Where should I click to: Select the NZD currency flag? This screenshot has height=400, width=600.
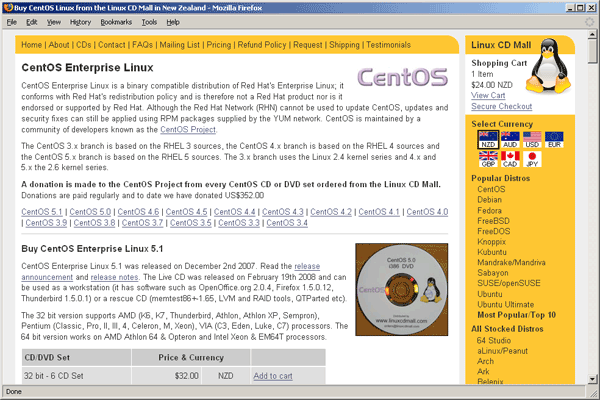coord(488,139)
